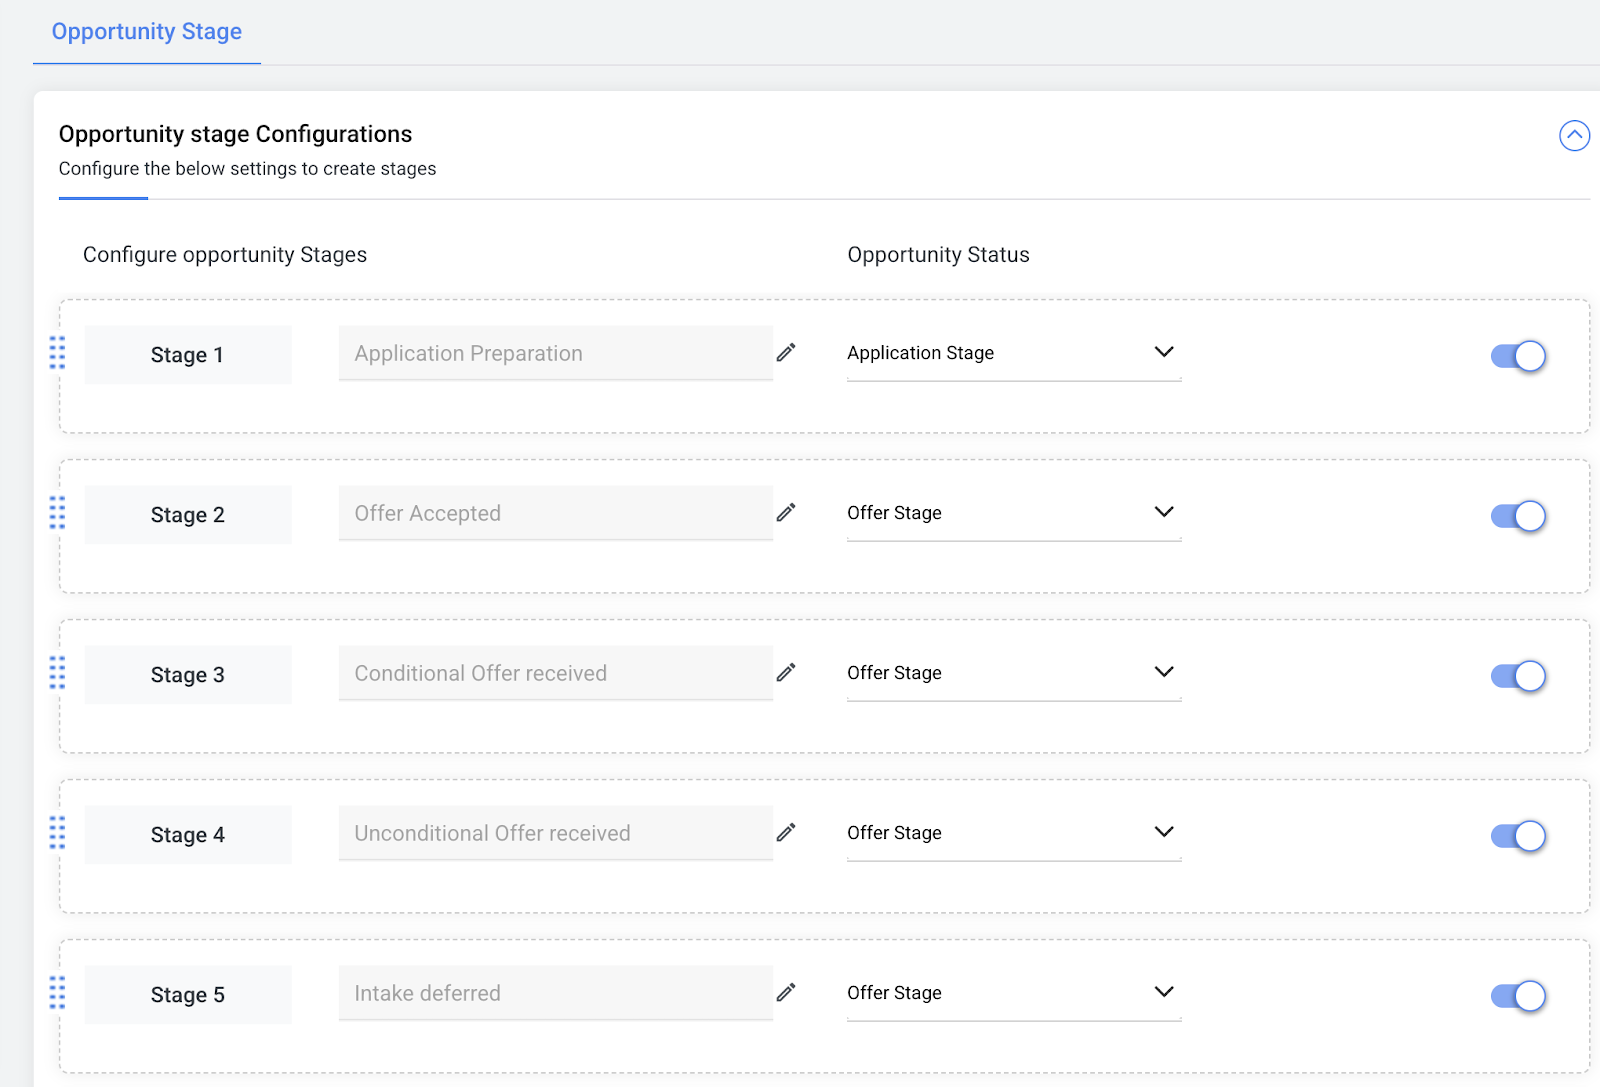Click the Intake deferred name field
Viewport: 1600px width, 1087px height.
click(x=555, y=993)
